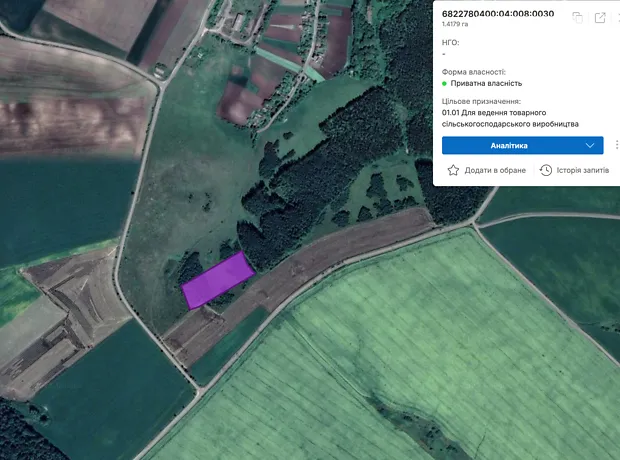Viewport: 620px width, 460px height.
Task: Click the clock icon for request history
Action: (546, 170)
